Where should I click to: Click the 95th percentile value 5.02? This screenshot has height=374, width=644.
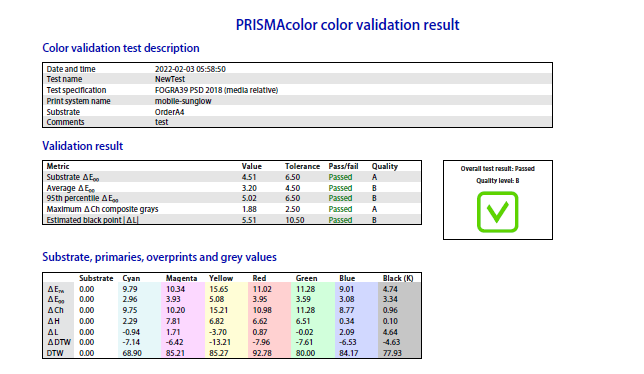click(x=249, y=198)
